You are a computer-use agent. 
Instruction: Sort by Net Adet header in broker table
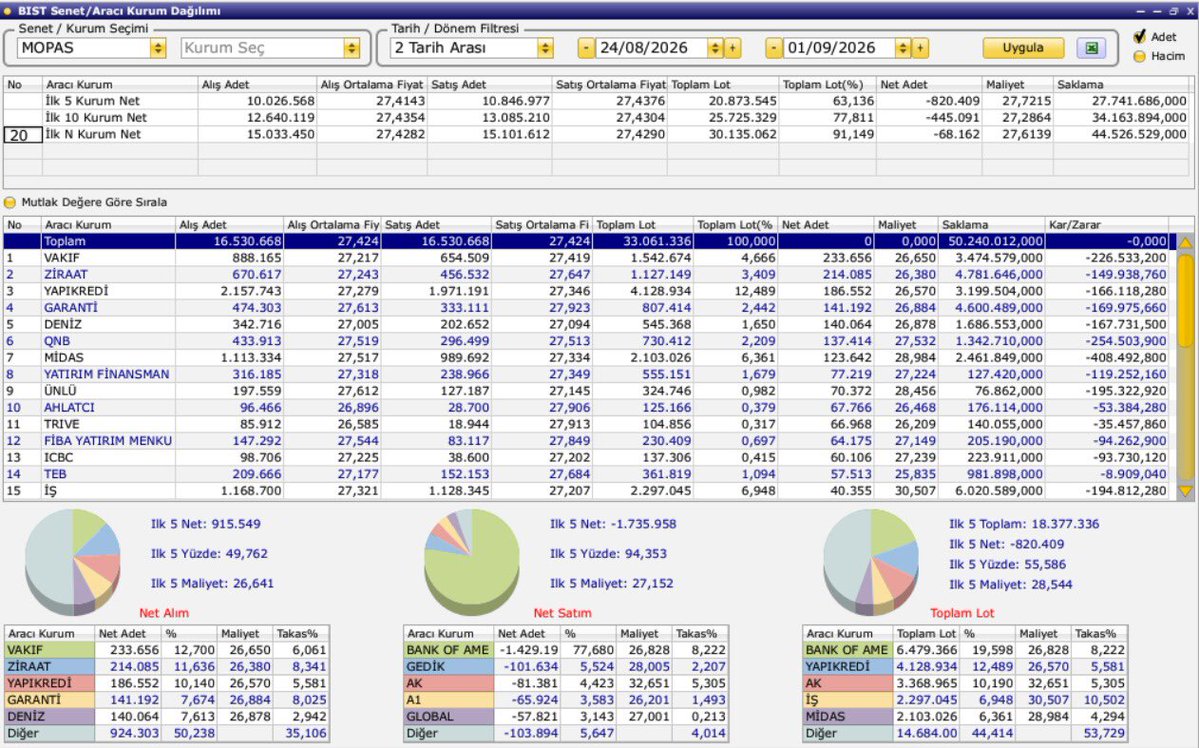point(827,225)
